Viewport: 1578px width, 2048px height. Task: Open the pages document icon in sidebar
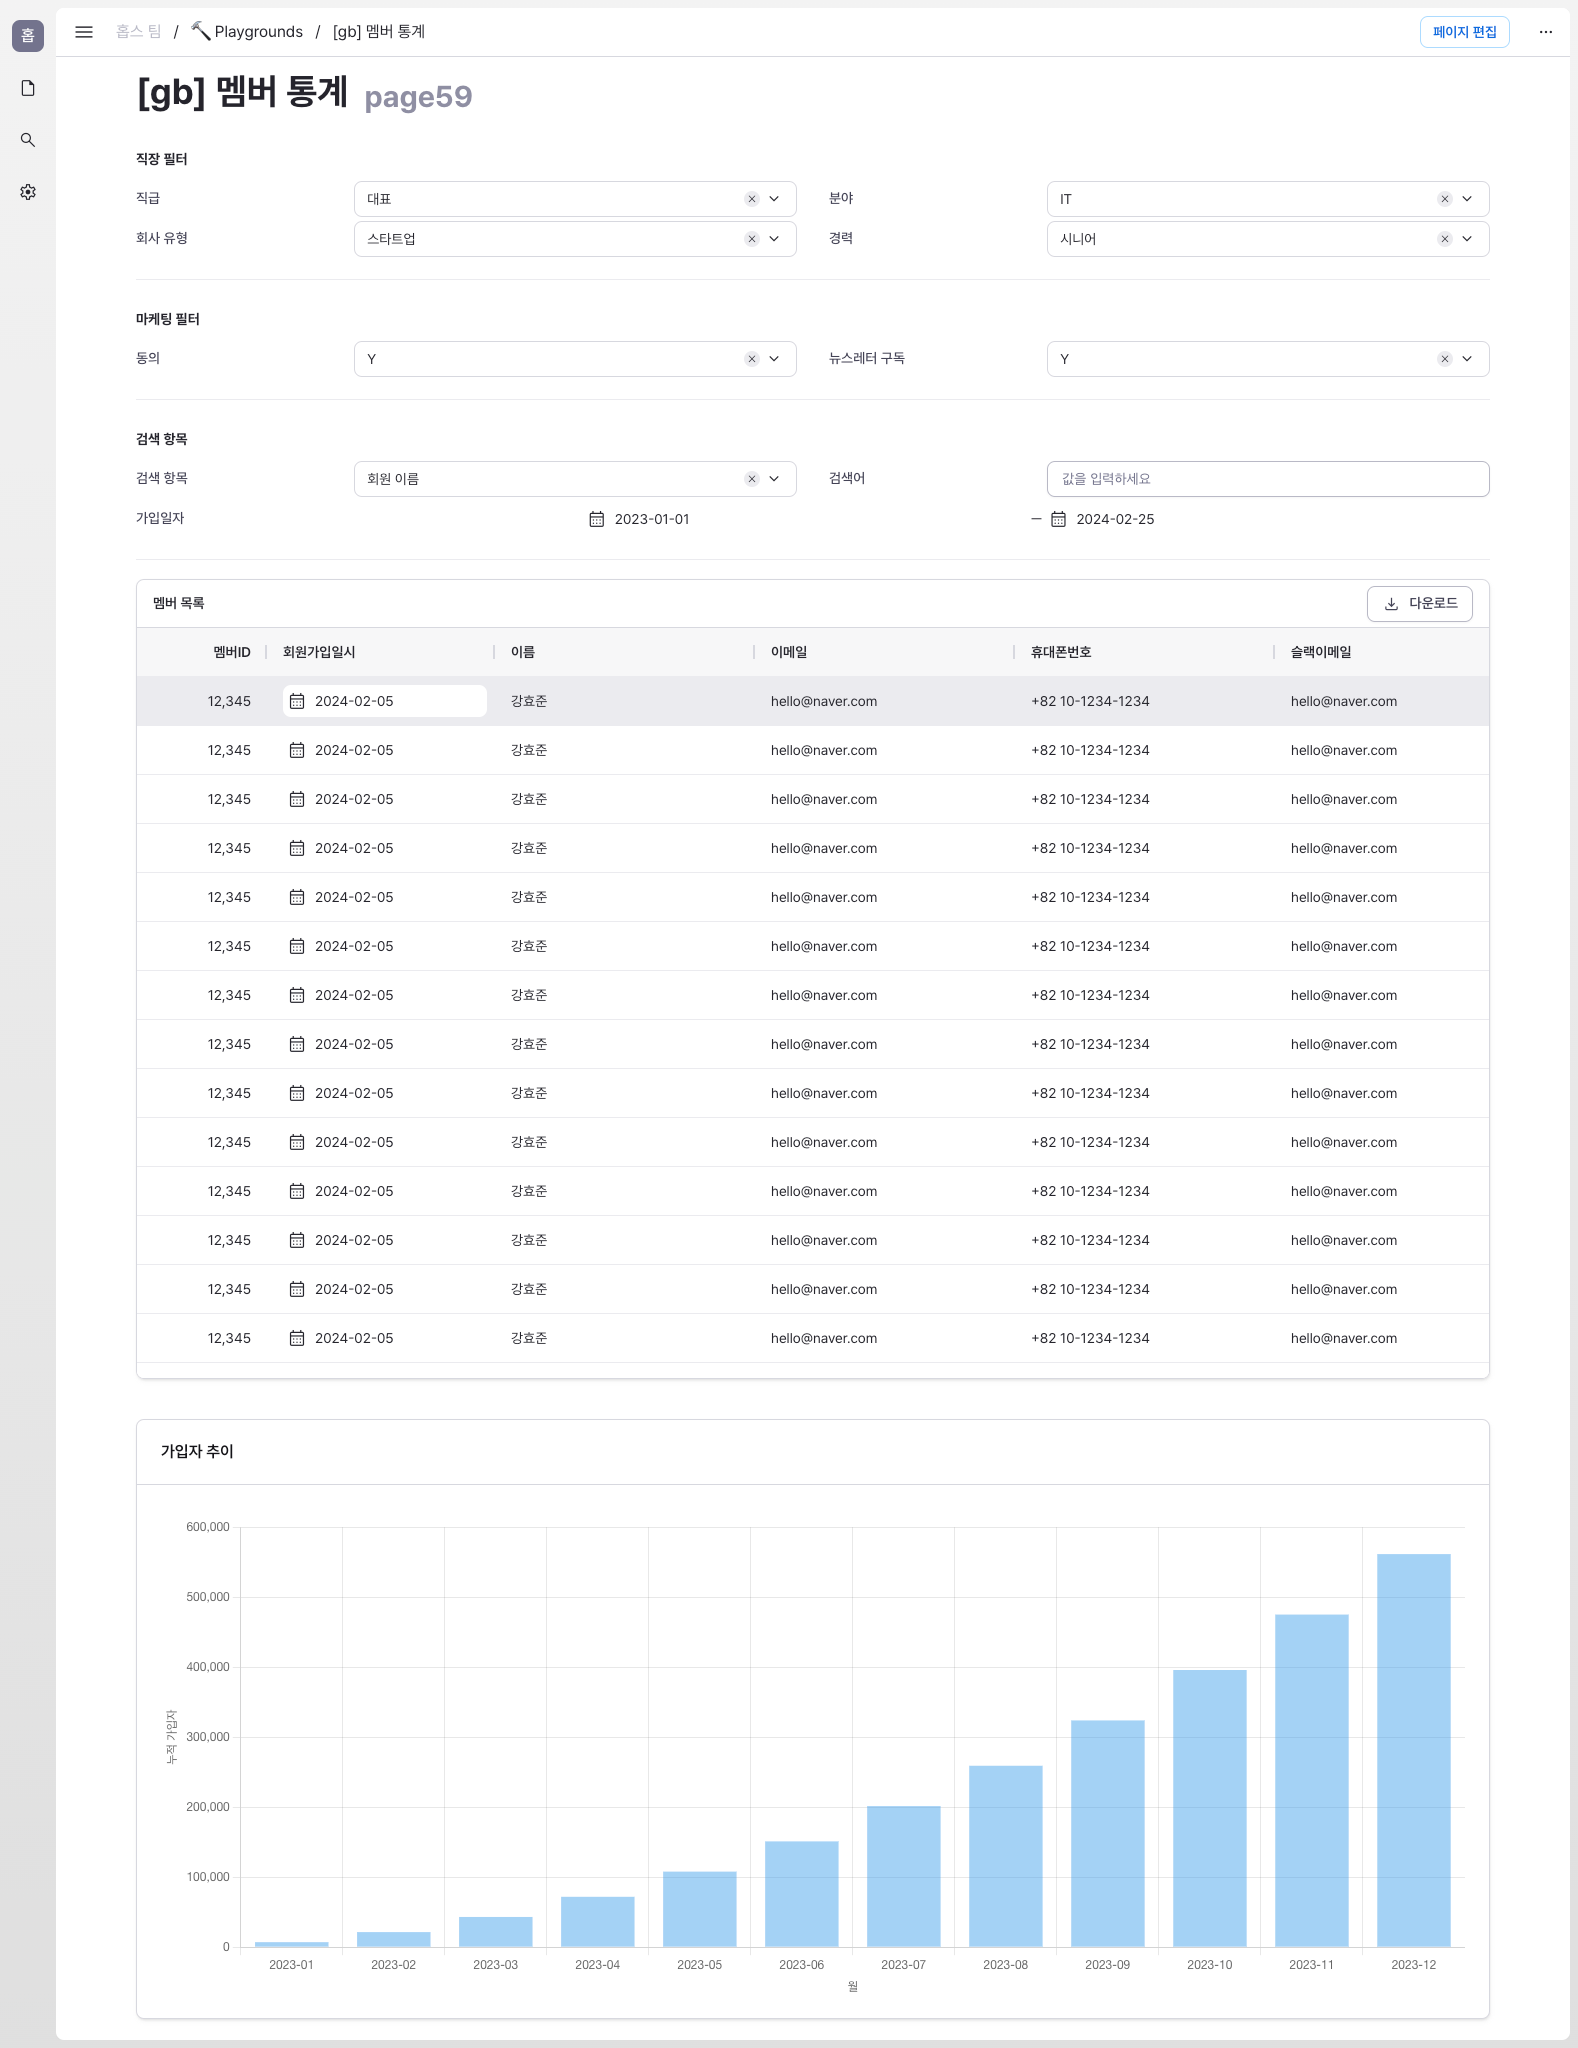tap(28, 88)
